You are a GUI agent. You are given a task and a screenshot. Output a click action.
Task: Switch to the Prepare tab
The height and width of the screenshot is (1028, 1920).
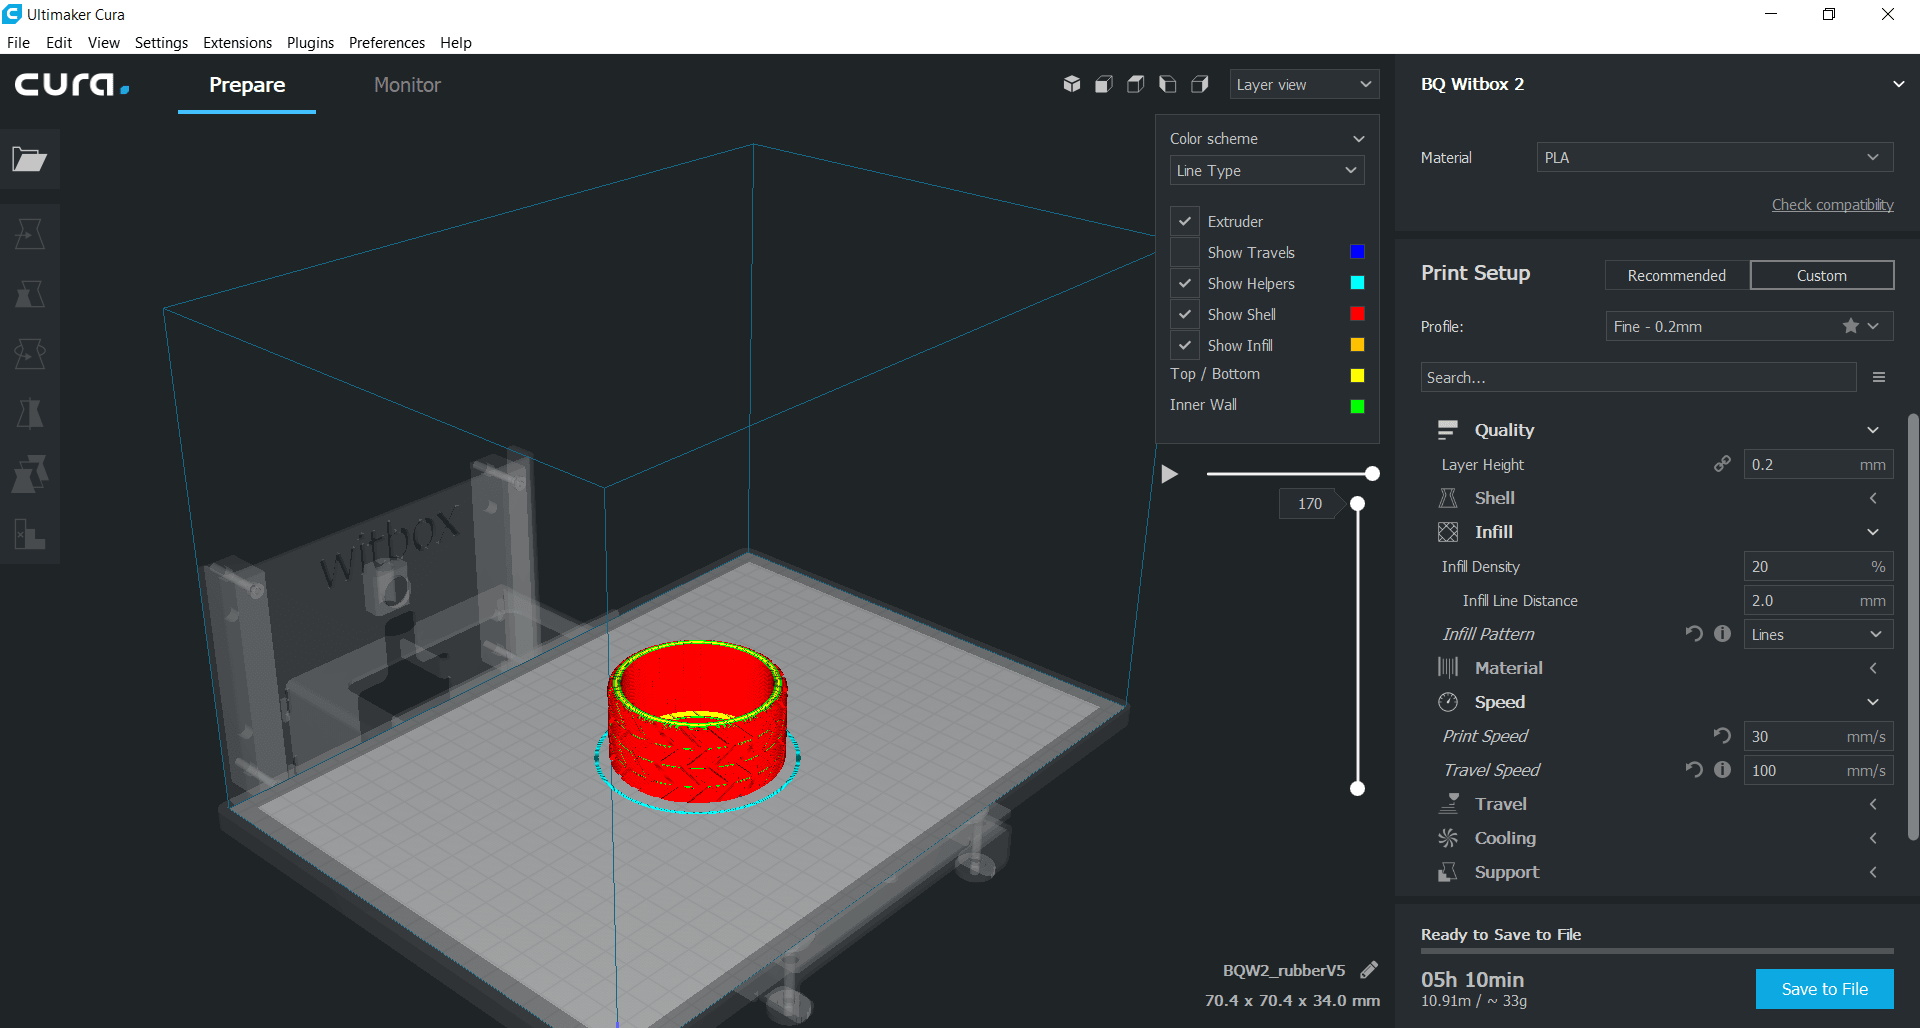(x=247, y=85)
